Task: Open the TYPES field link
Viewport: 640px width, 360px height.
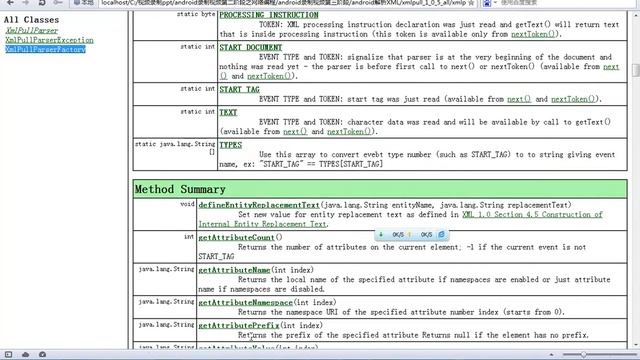Action: pos(231,145)
